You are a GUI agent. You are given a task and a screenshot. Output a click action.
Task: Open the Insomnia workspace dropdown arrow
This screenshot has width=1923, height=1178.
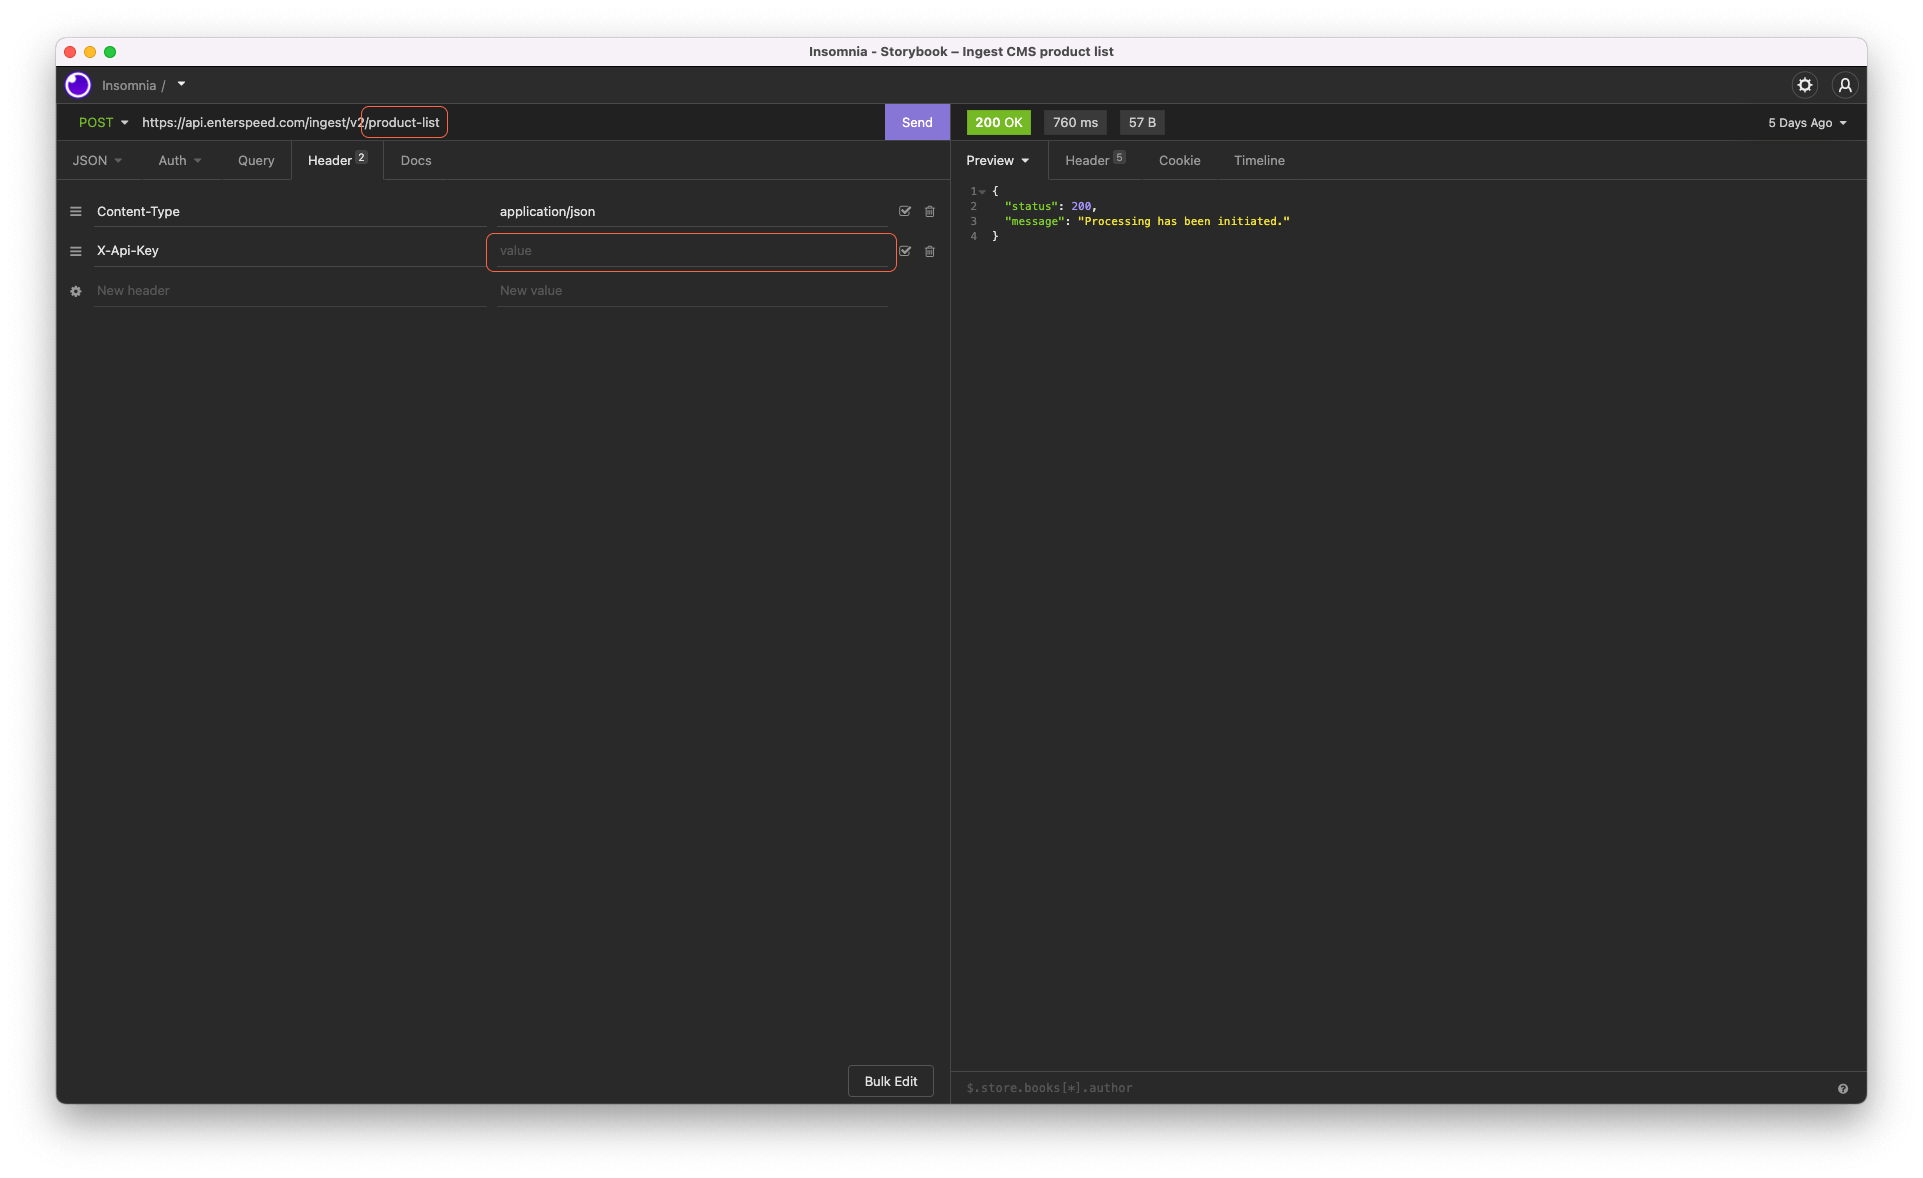(181, 84)
